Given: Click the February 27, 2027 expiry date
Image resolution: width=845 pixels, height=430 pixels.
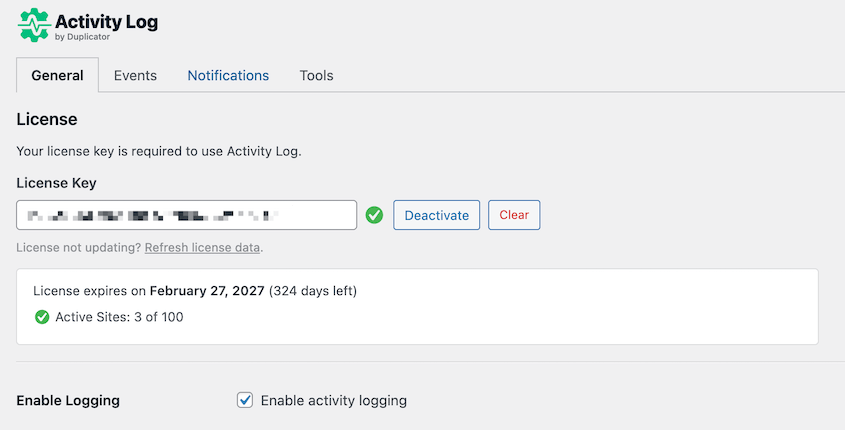Looking at the screenshot, I should click(207, 291).
